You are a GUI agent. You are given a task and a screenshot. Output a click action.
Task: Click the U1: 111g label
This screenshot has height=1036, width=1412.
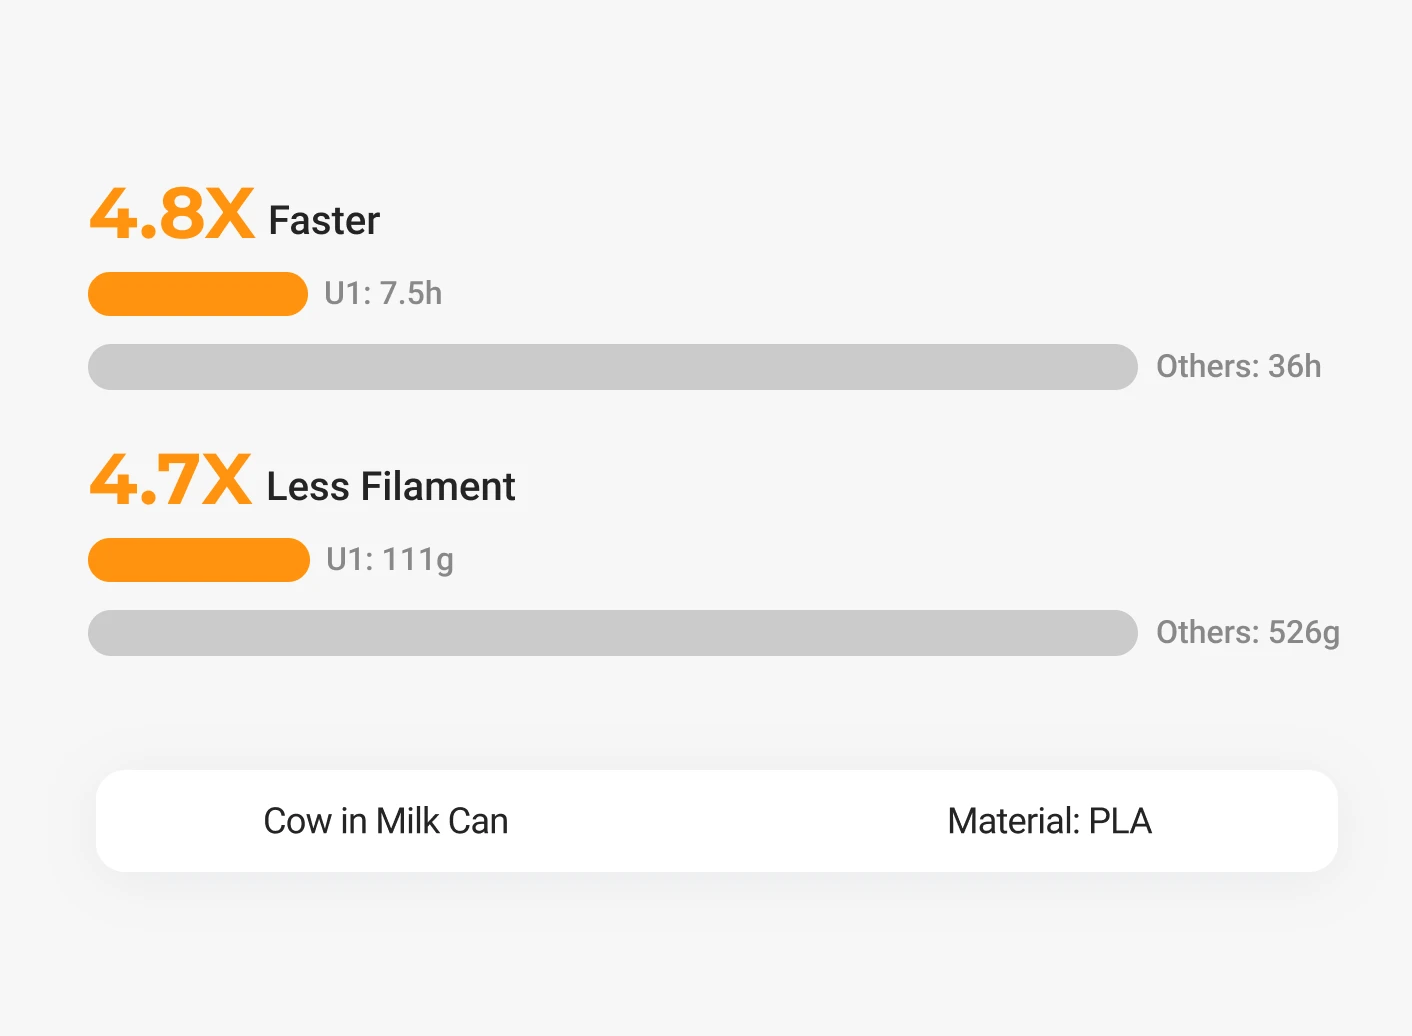pos(390,560)
